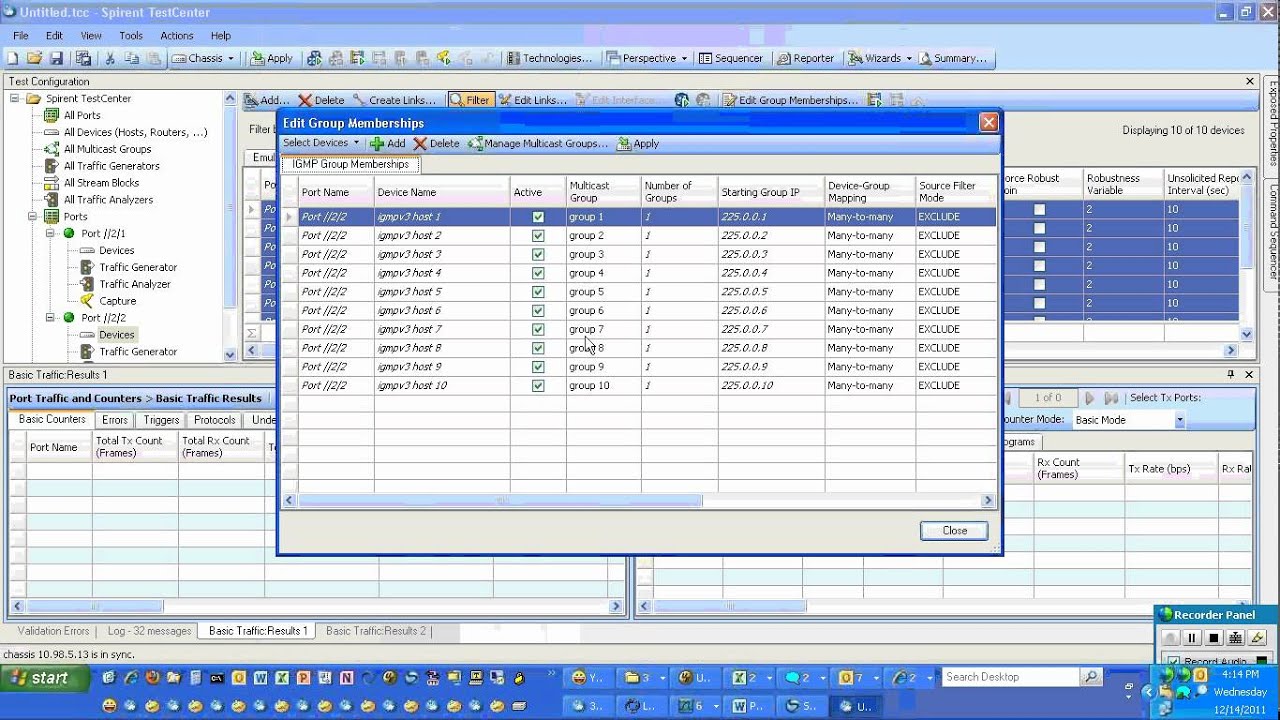Switch to the Triggers results tab
The height and width of the screenshot is (720, 1280).
tap(161, 420)
